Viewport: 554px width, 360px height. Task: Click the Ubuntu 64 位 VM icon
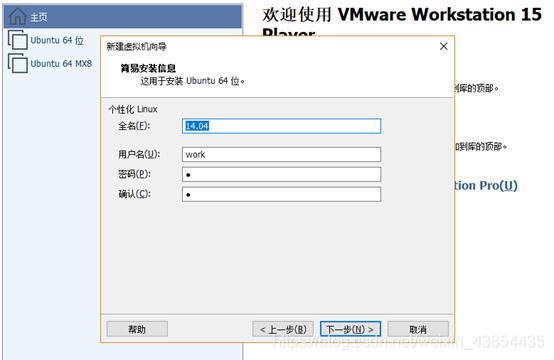(18, 40)
